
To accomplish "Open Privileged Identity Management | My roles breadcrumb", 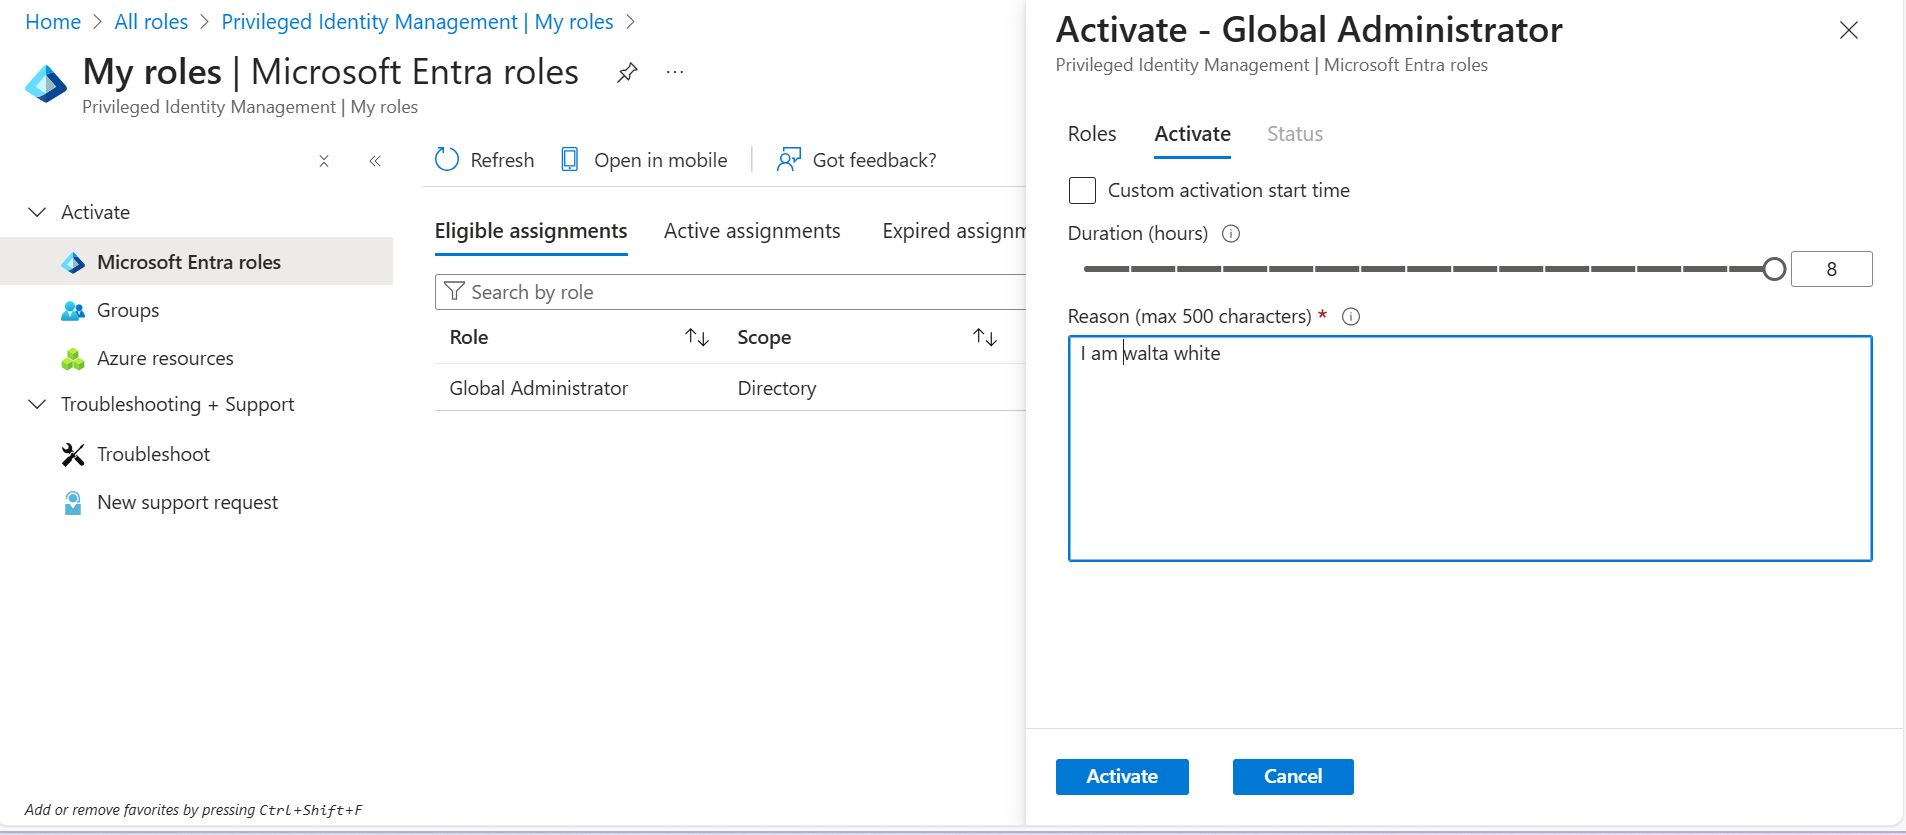I will pyautogui.click(x=417, y=22).
